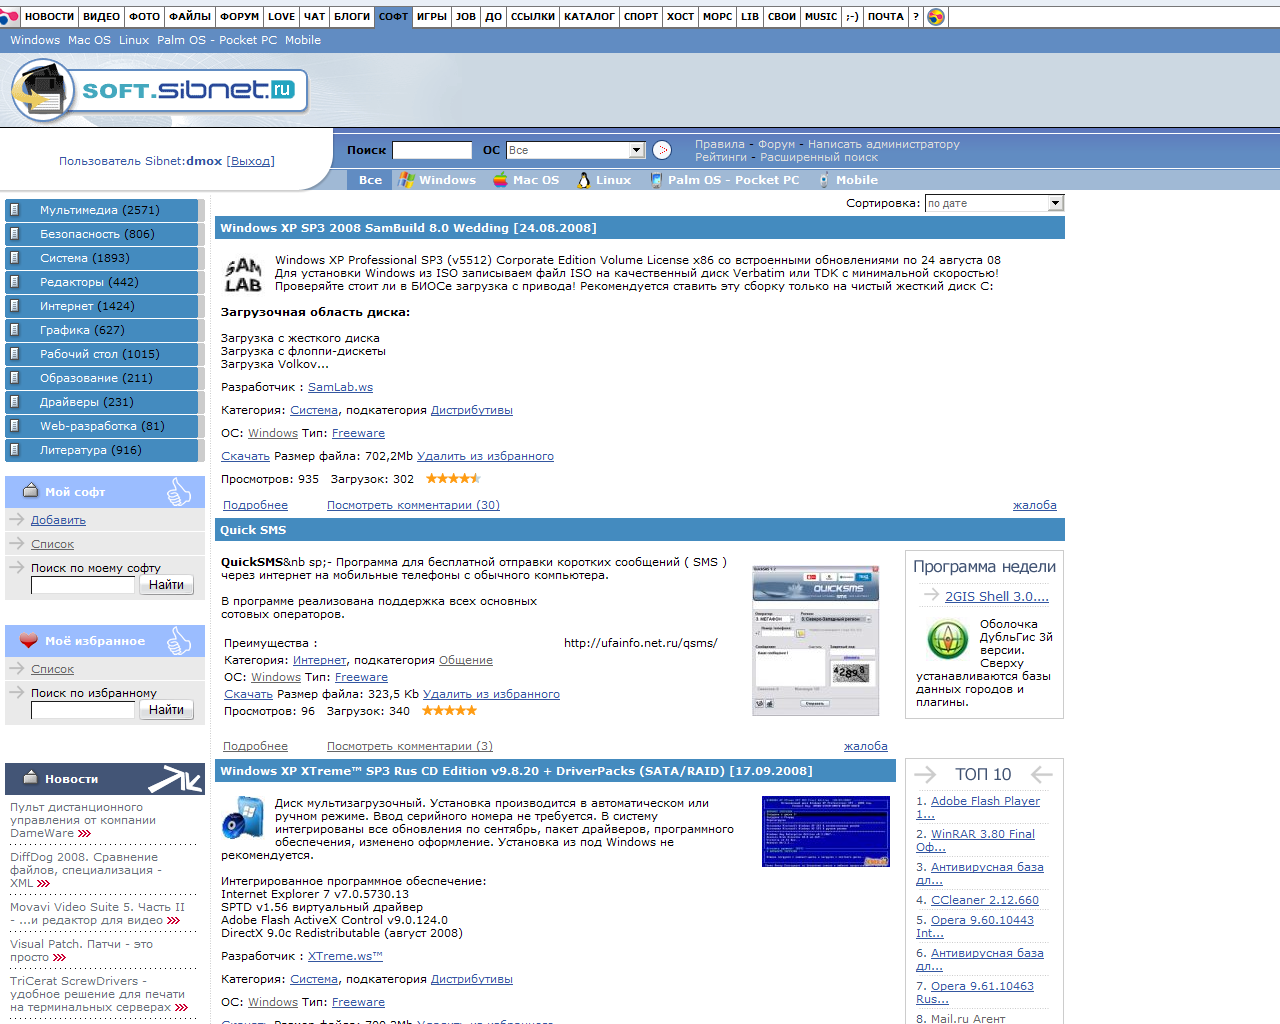Open the Windows link in the top subnav

click(35, 40)
